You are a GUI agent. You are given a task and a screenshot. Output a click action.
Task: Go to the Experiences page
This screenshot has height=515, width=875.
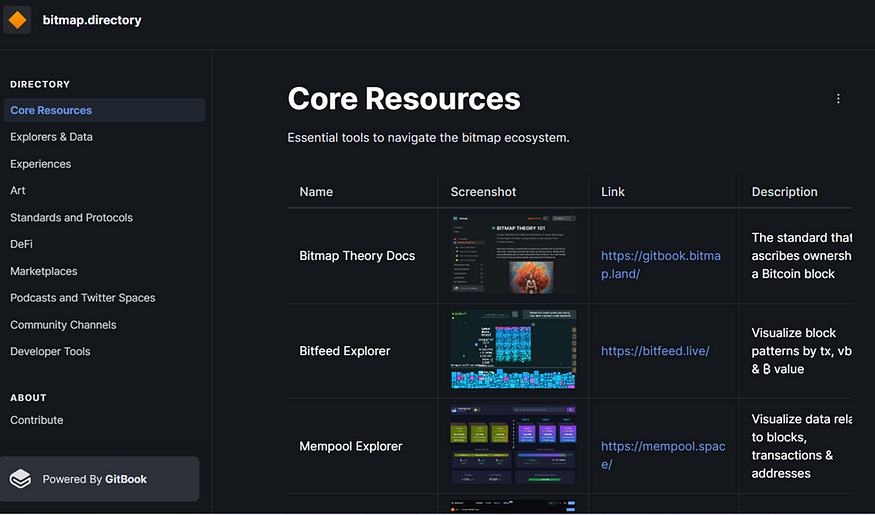coord(41,164)
